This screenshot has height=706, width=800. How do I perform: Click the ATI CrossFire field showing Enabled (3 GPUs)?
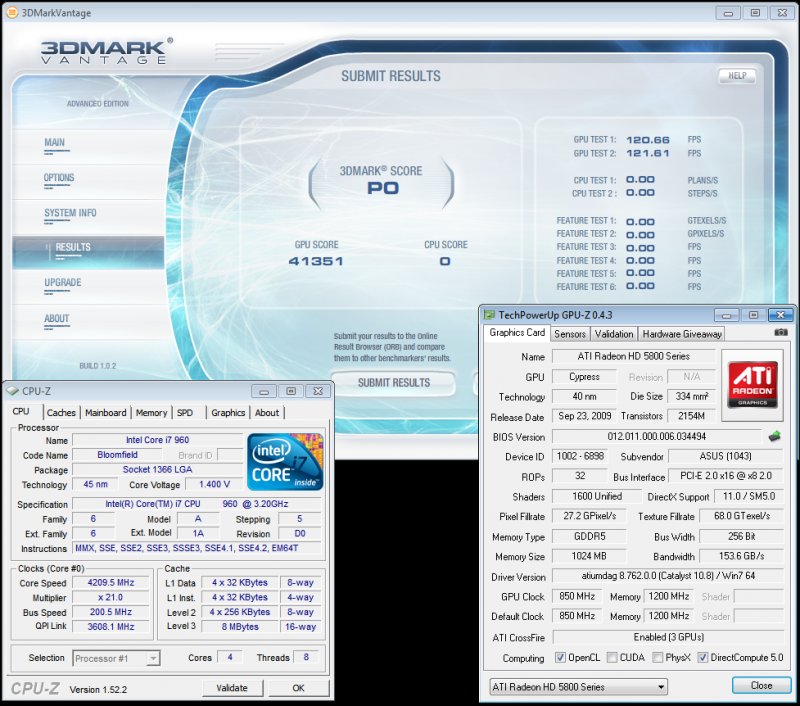(668, 637)
